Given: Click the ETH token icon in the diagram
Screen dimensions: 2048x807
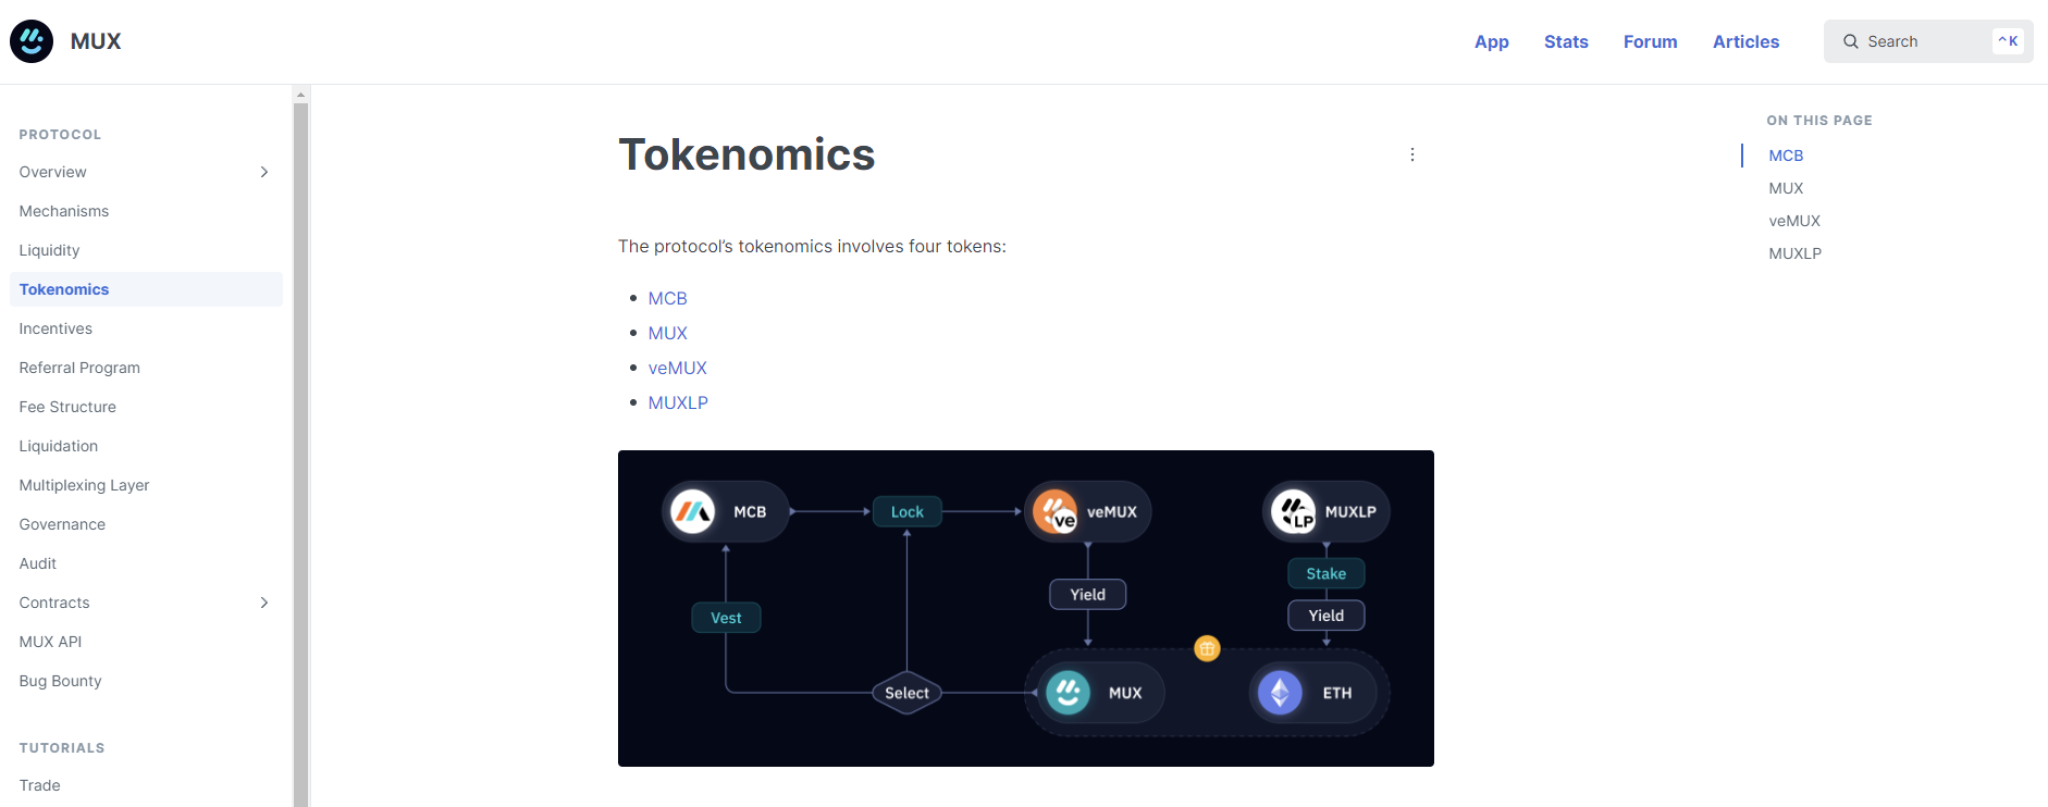Looking at the screenshot, I should [x=1278, y=692].
